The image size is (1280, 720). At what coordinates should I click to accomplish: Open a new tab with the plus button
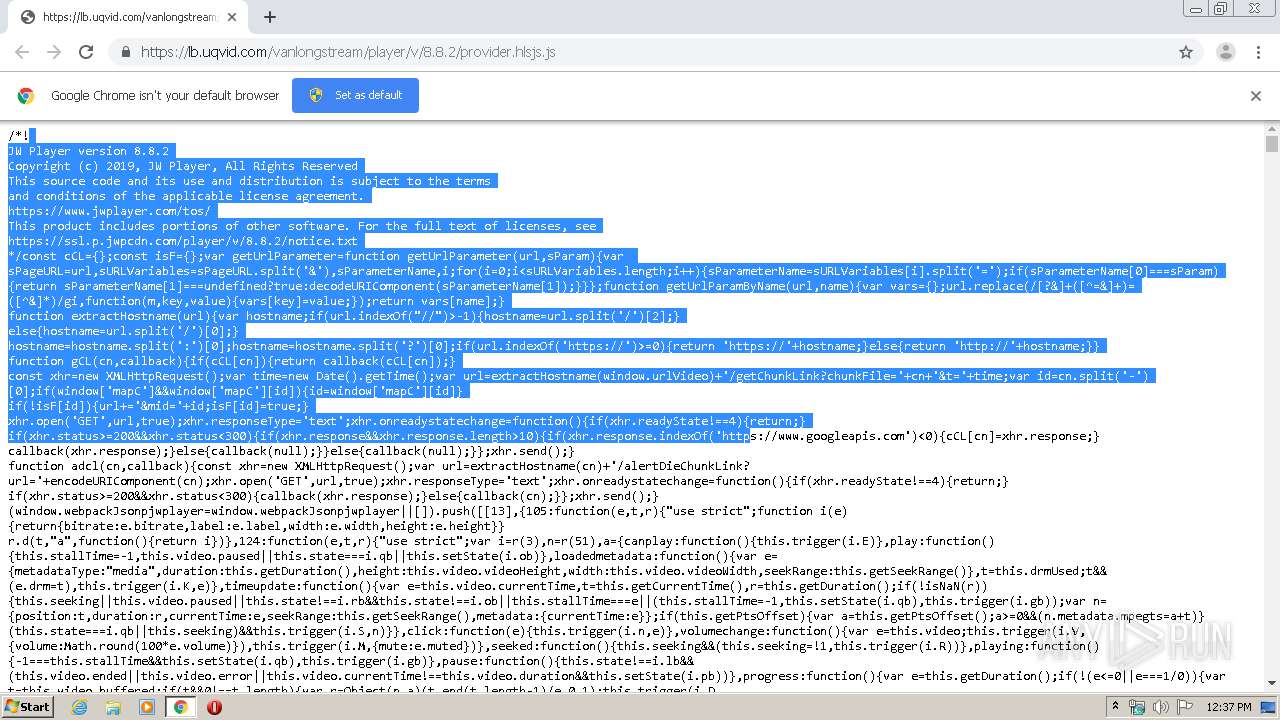click(x=270, y=17)
